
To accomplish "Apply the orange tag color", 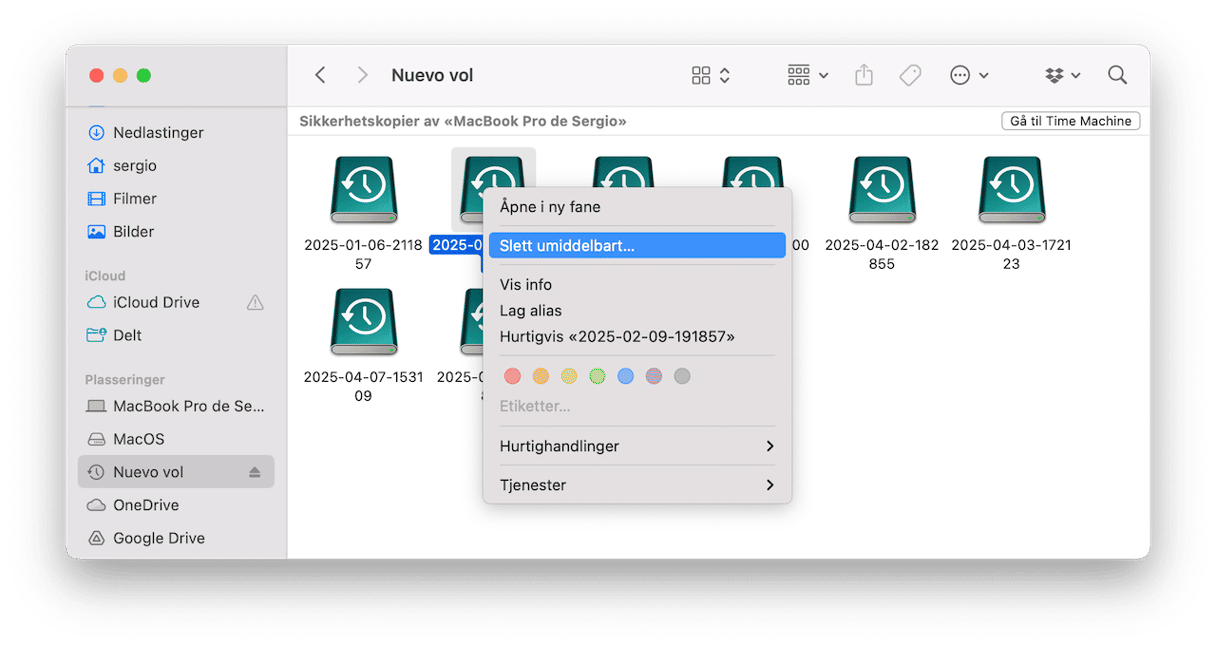I will [541, 376].
